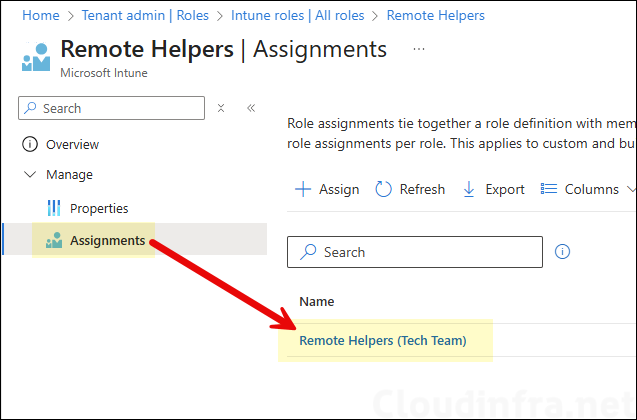Viewport: 637px width, 420px height.
Task: Click the Export download arrow icon
Action: [x=469, y=189]
